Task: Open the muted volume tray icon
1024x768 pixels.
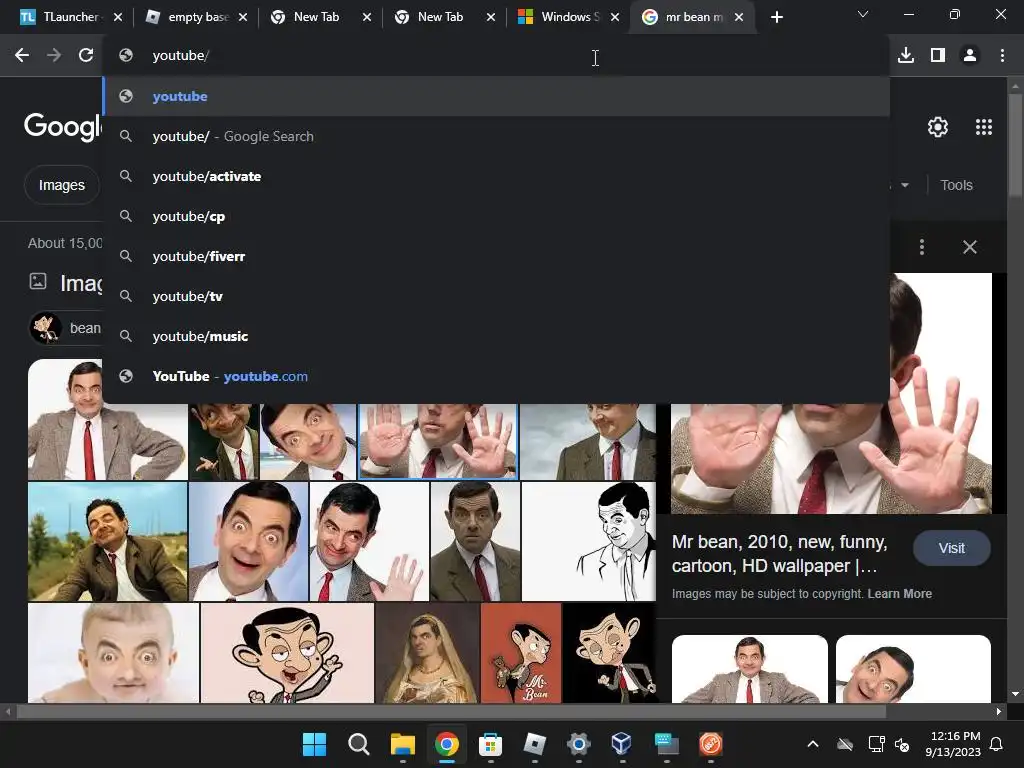Action: (x=902, y=744)
